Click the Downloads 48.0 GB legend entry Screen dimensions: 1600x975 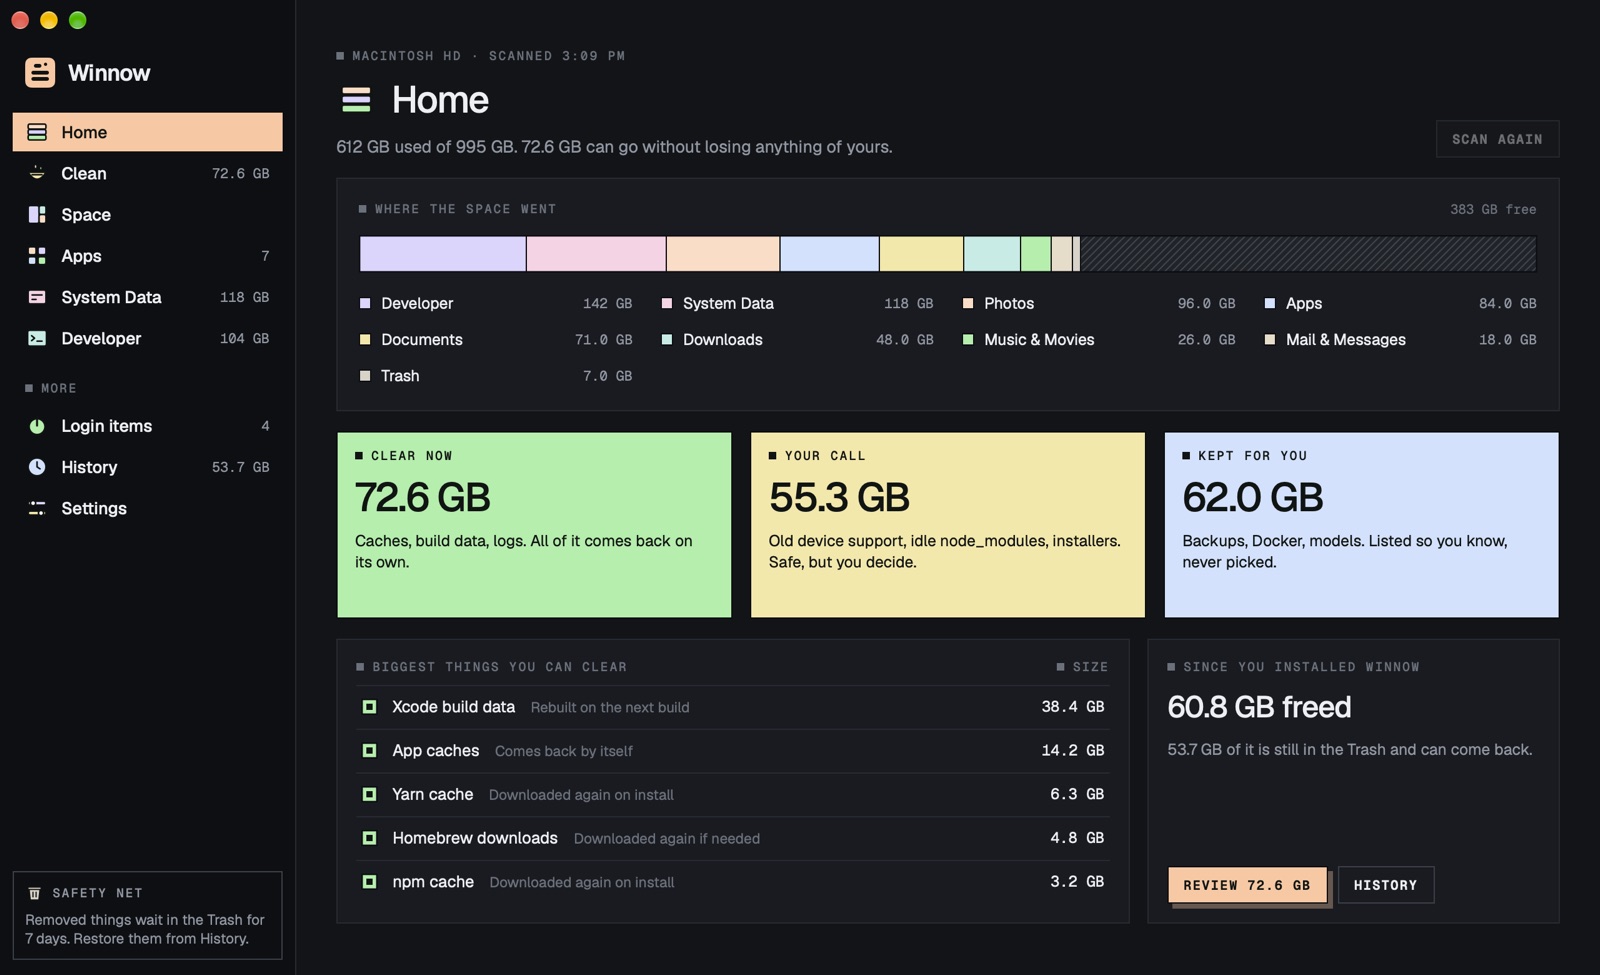tap(797, 340)
